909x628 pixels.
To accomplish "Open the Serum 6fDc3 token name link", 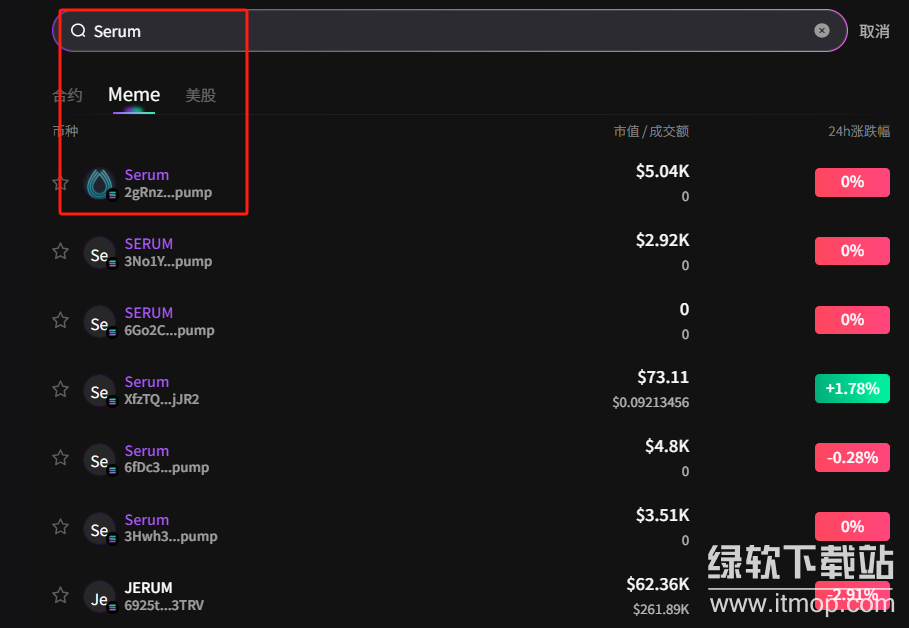I will pos(147,451).
